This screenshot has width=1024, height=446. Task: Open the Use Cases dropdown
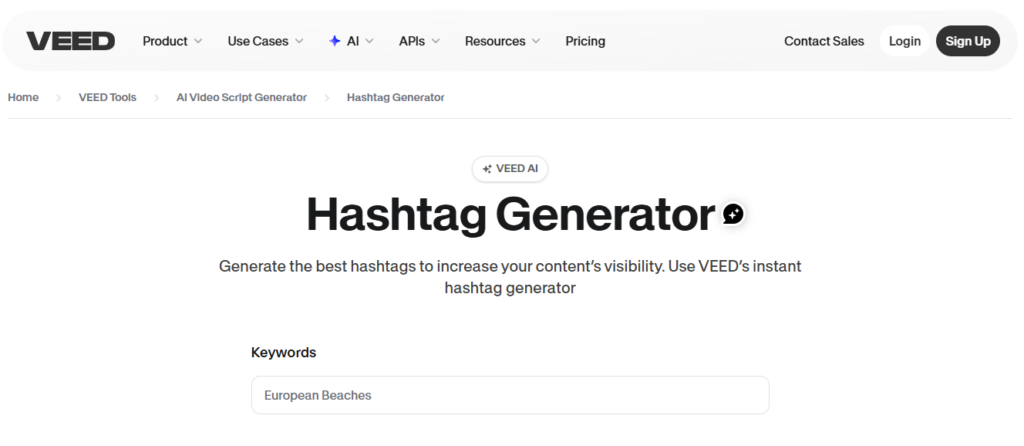tap(264, 41)
